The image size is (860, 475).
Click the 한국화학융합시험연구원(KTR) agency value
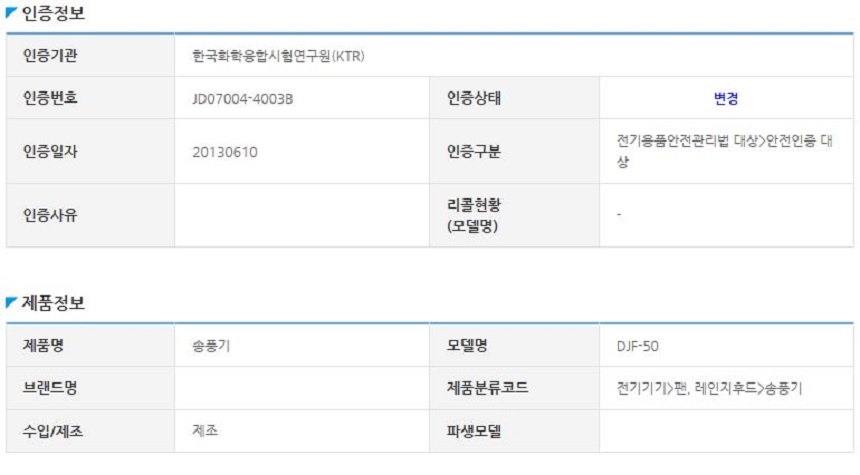278,56
